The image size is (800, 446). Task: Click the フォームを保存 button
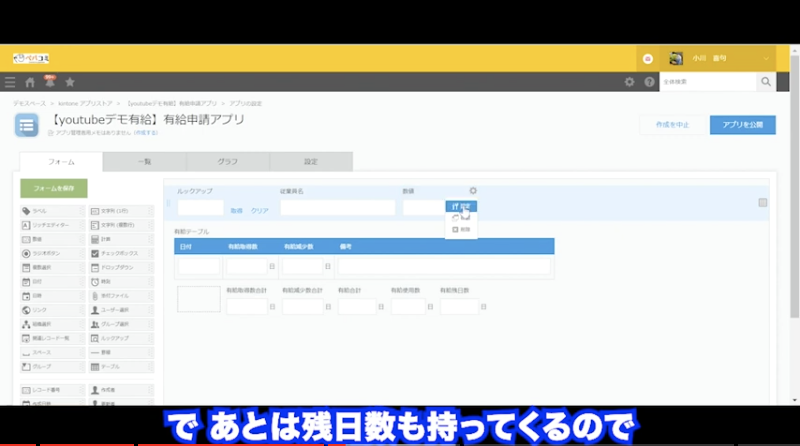click(54, 188)
